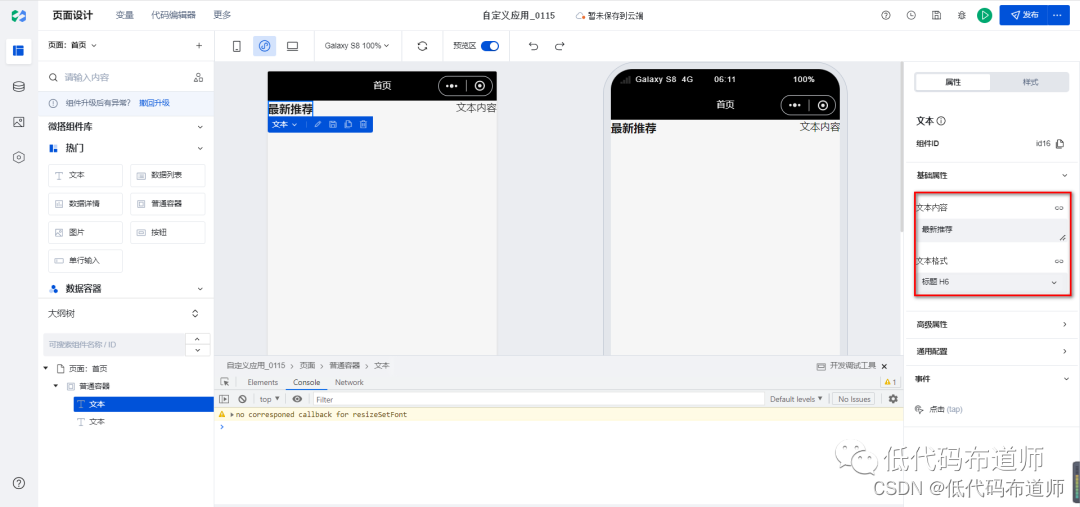Click the inspect element picker icon
Image resolution: width=1080 pixels, height=507 pixels.
pos(225,382)
